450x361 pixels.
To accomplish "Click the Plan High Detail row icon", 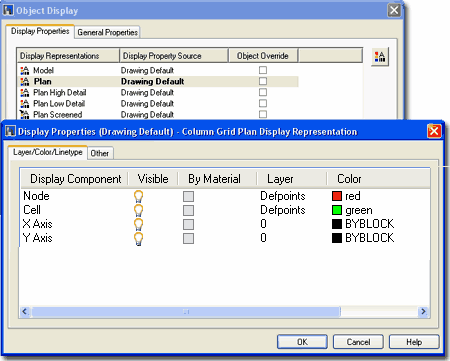I will 25,92.
